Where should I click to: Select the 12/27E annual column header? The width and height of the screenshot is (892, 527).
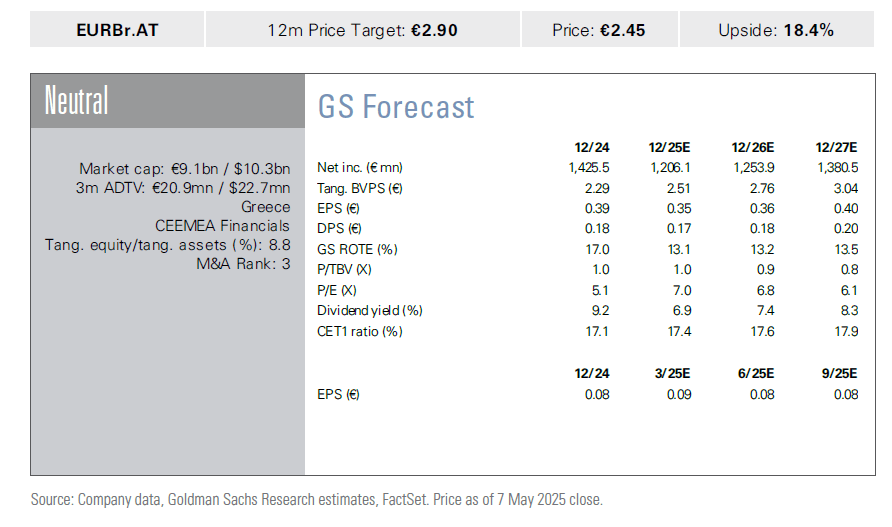[837, 148]
